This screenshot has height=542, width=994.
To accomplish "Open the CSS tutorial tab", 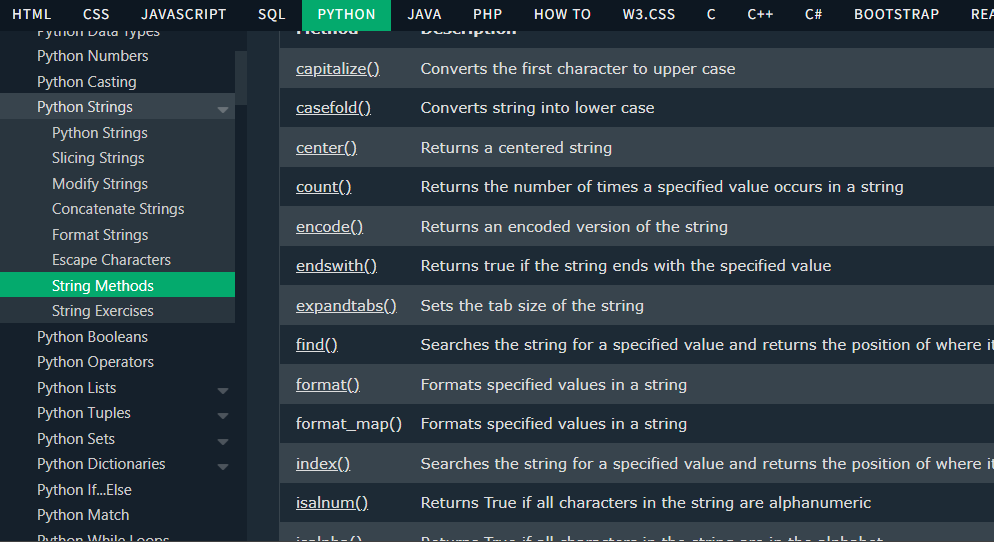I will [x=96, y=15].
